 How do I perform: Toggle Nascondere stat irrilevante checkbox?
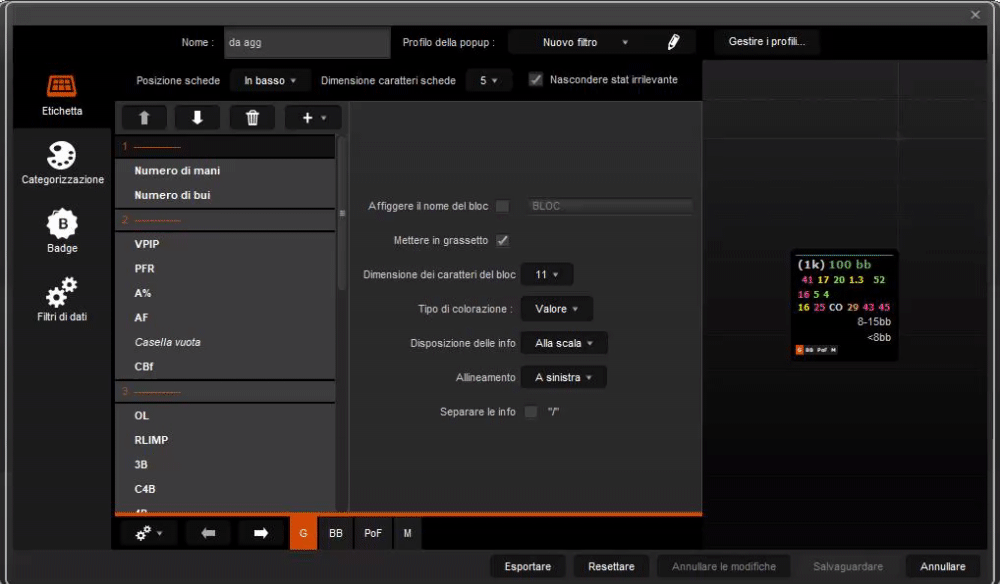click(536, 80)
